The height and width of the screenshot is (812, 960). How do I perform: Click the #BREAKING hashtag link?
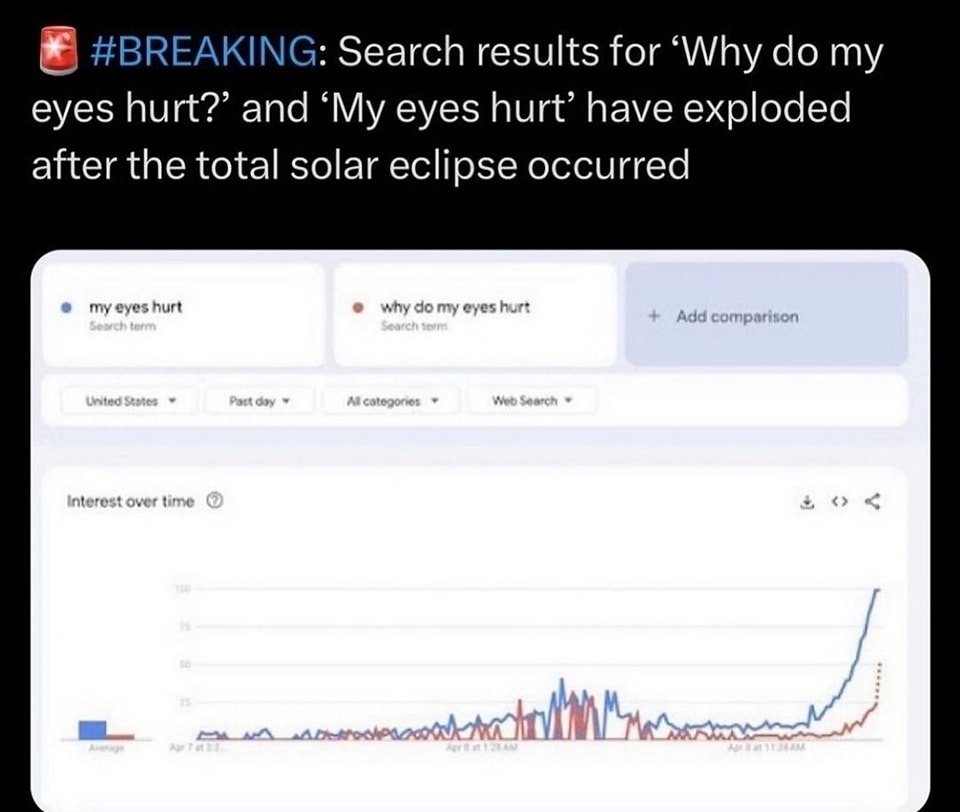(x=203, y=51)
